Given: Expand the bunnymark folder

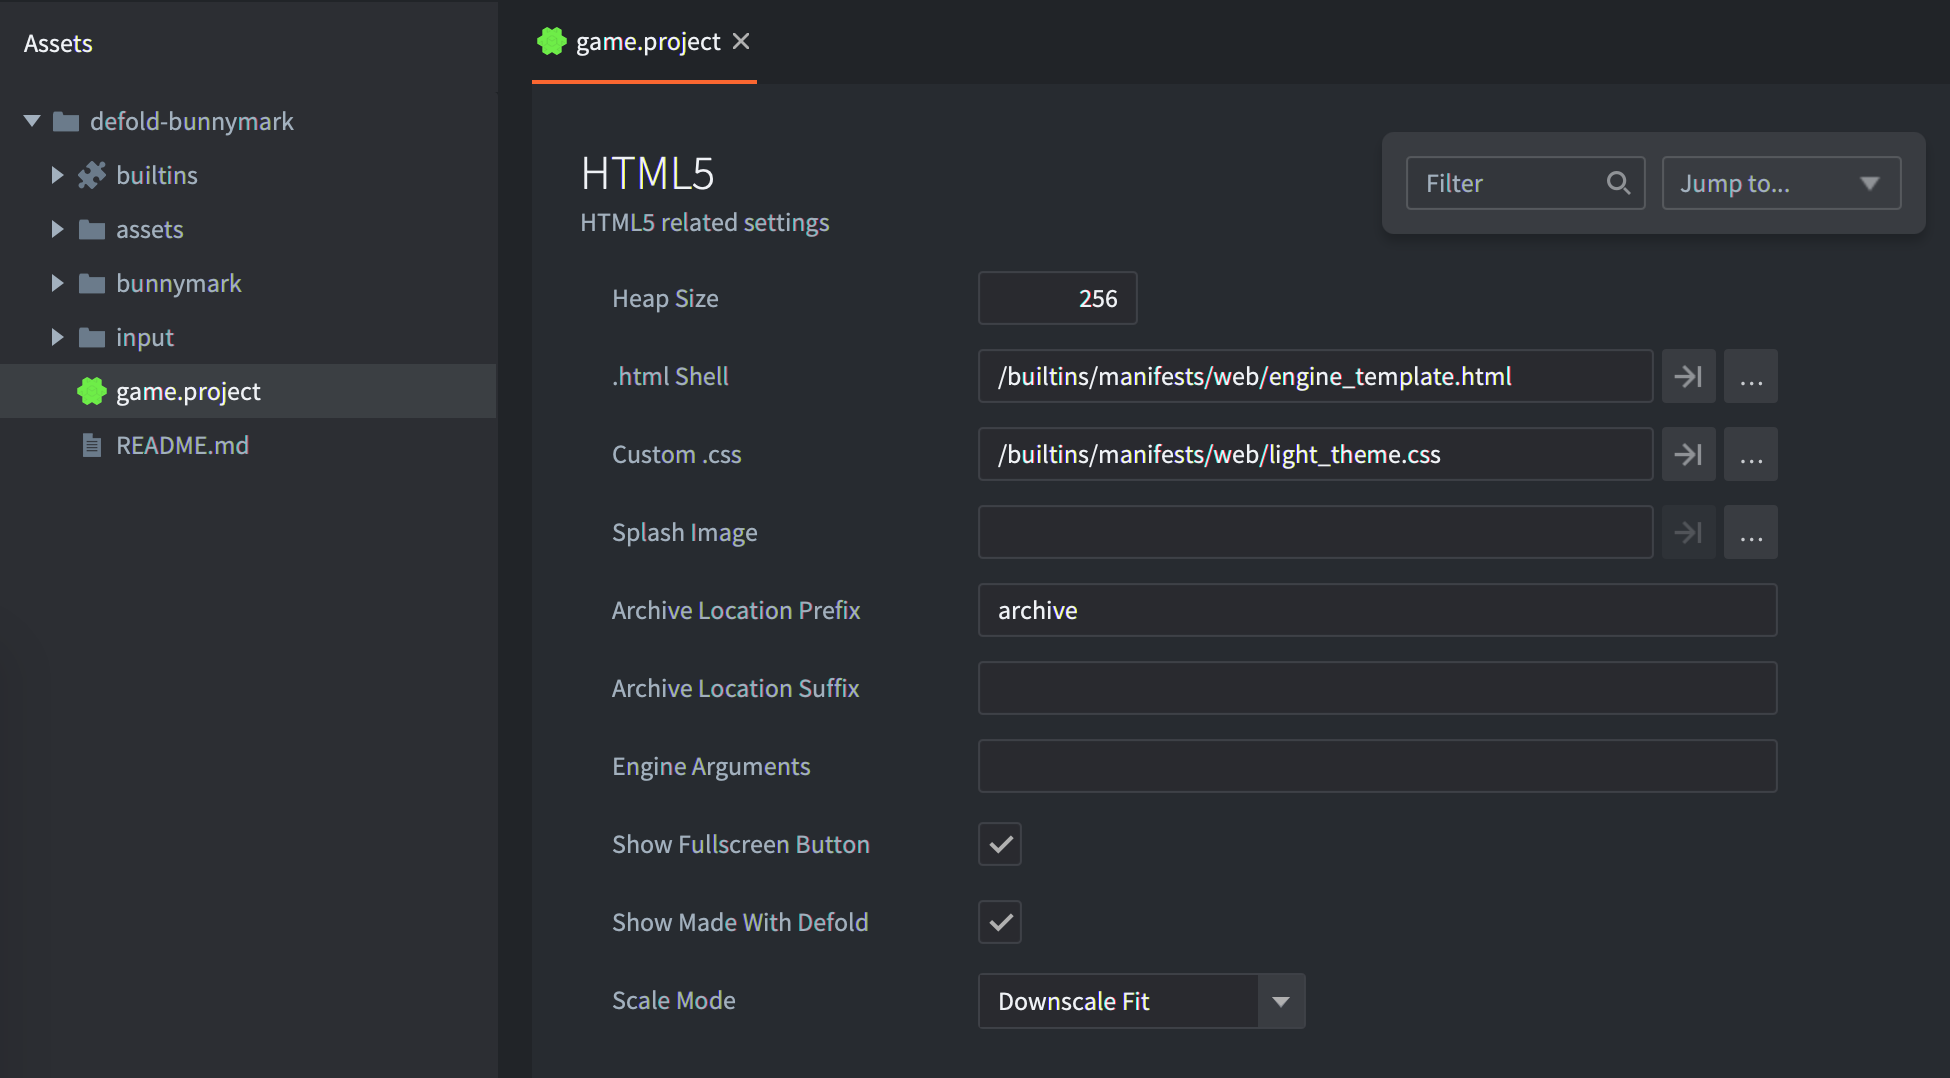Looking at the screenshot, I should click(x=57, y=283).
